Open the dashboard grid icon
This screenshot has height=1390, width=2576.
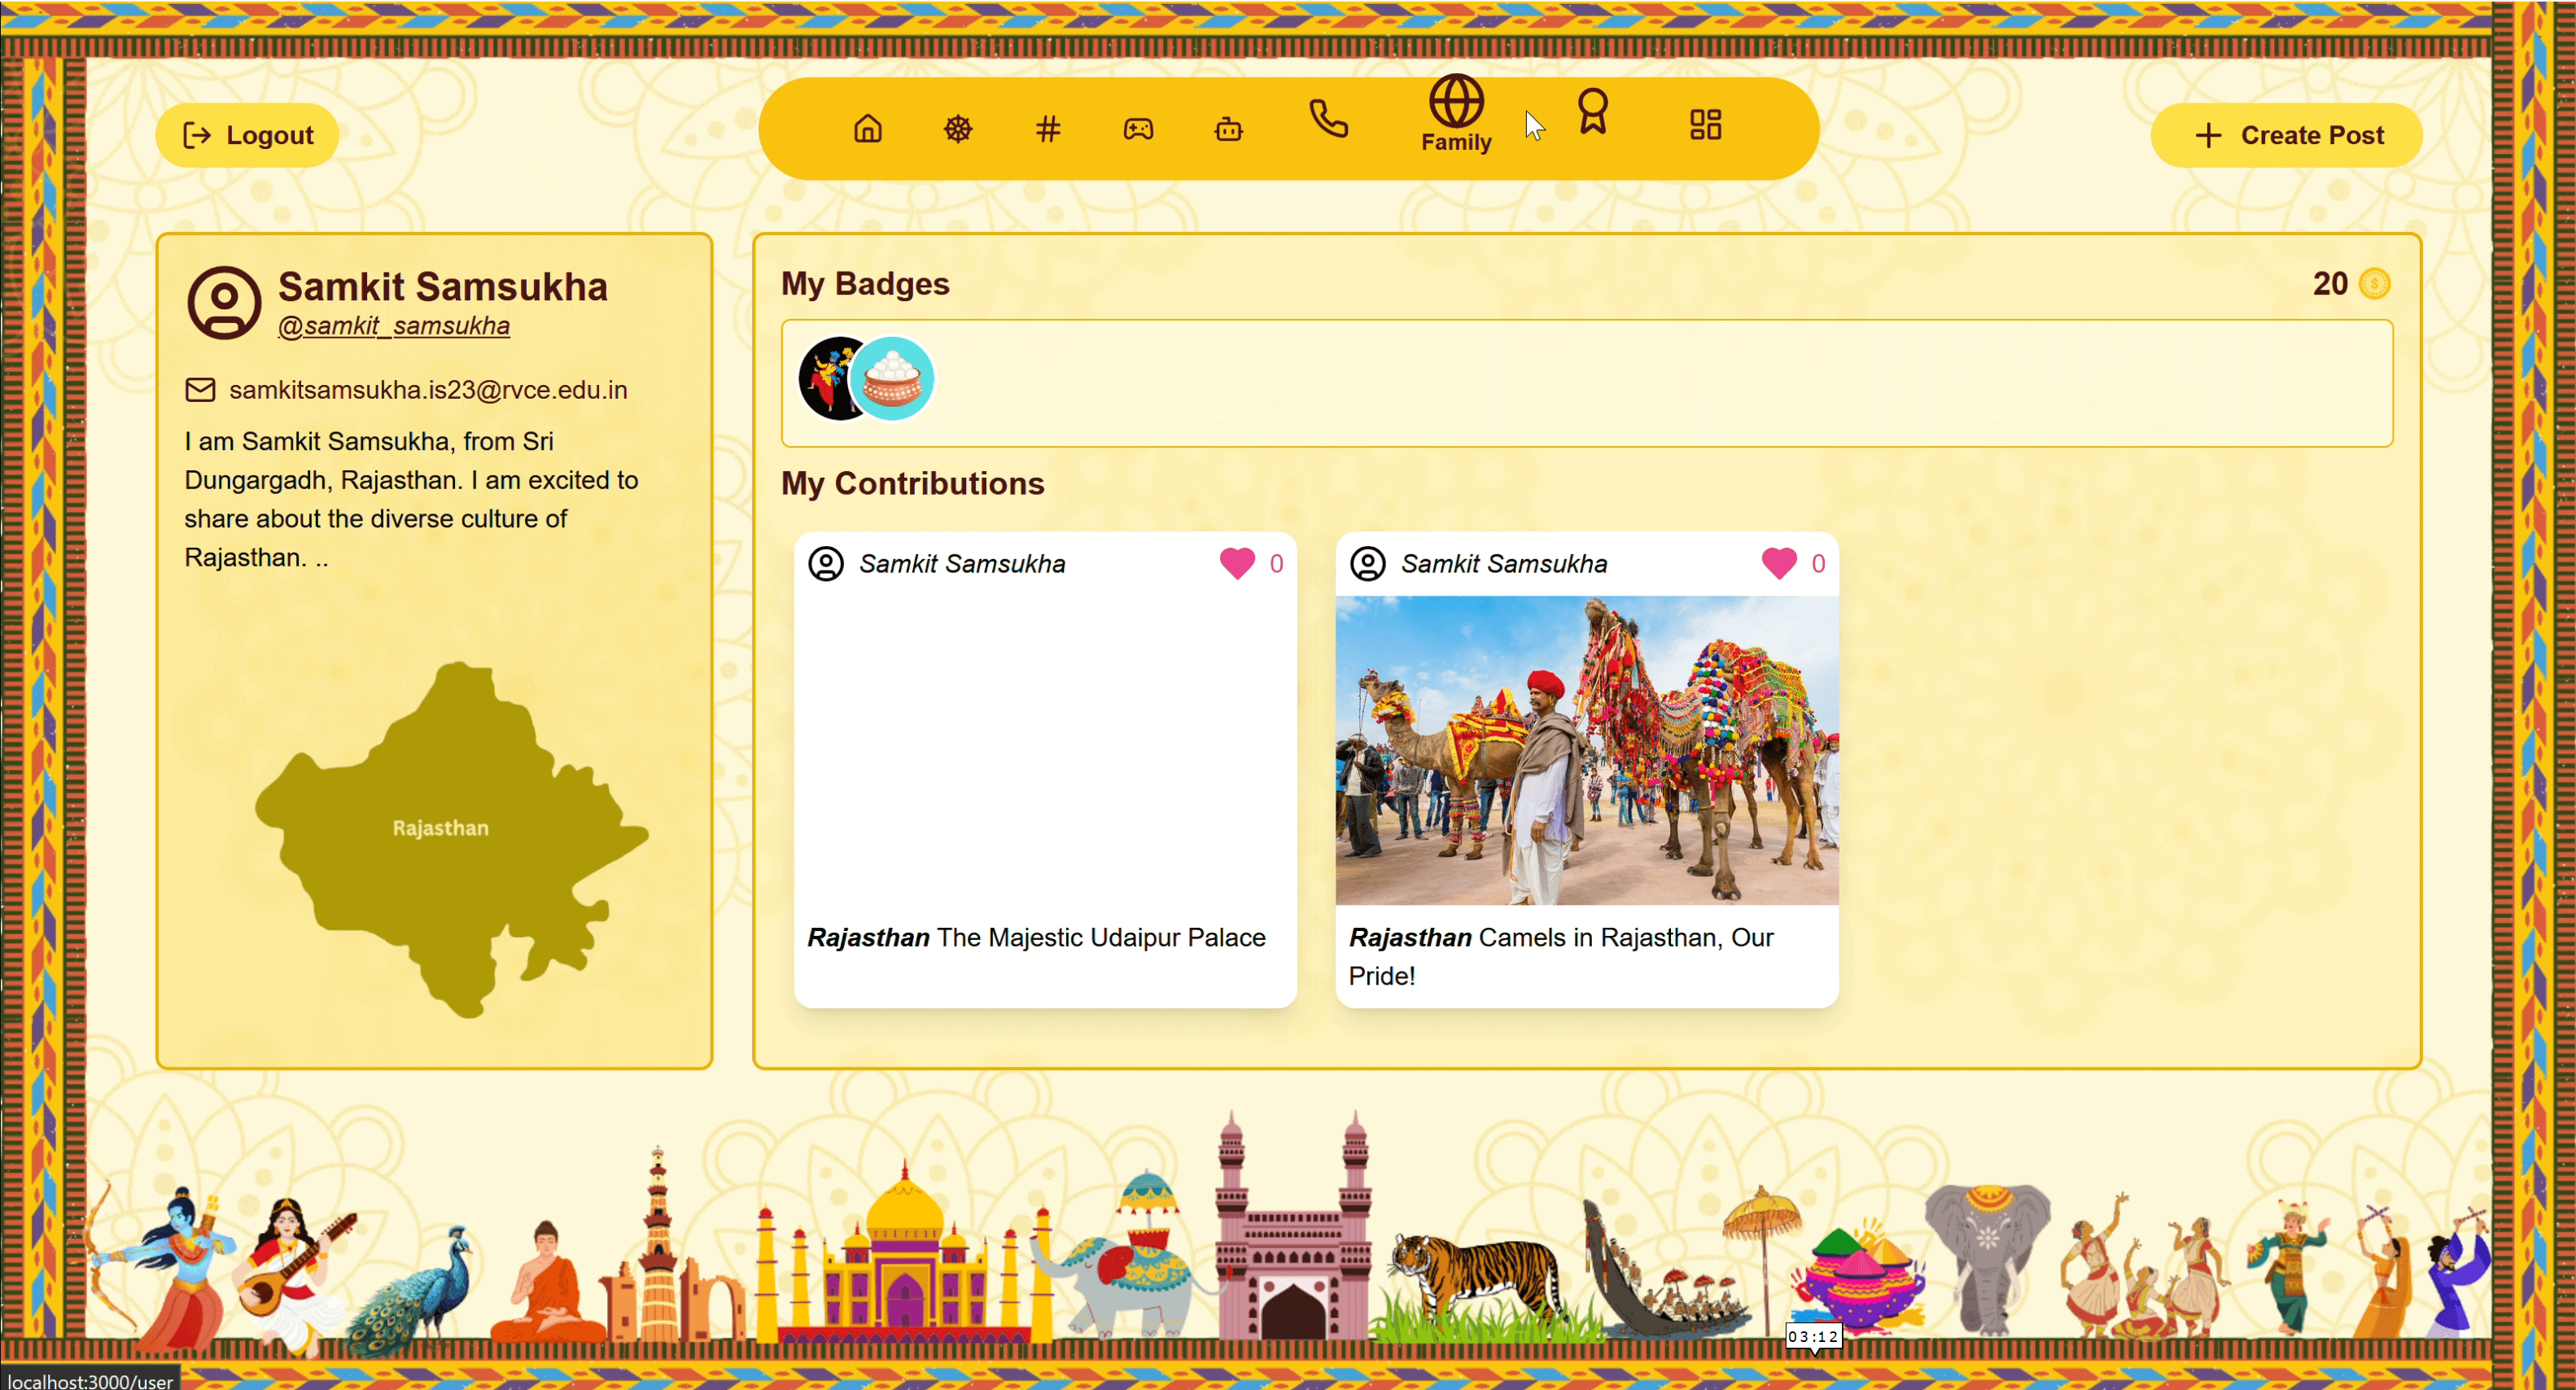click(x=1704, y=125)
